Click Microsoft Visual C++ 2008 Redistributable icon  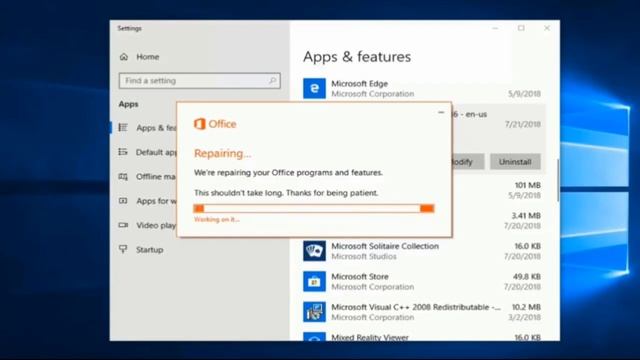[314, 312]
